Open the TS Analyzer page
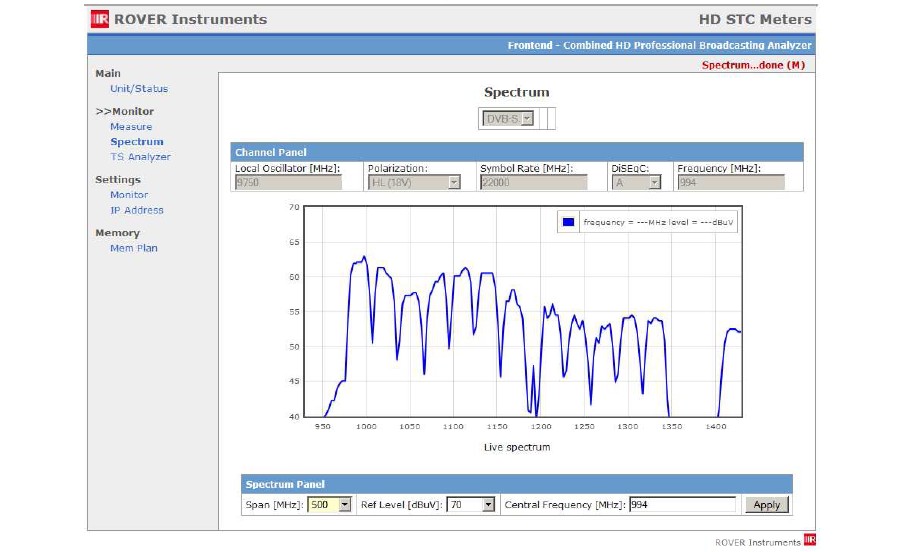Image resolution: width=904 pixels, height=552 pixels. pos(141,157)
